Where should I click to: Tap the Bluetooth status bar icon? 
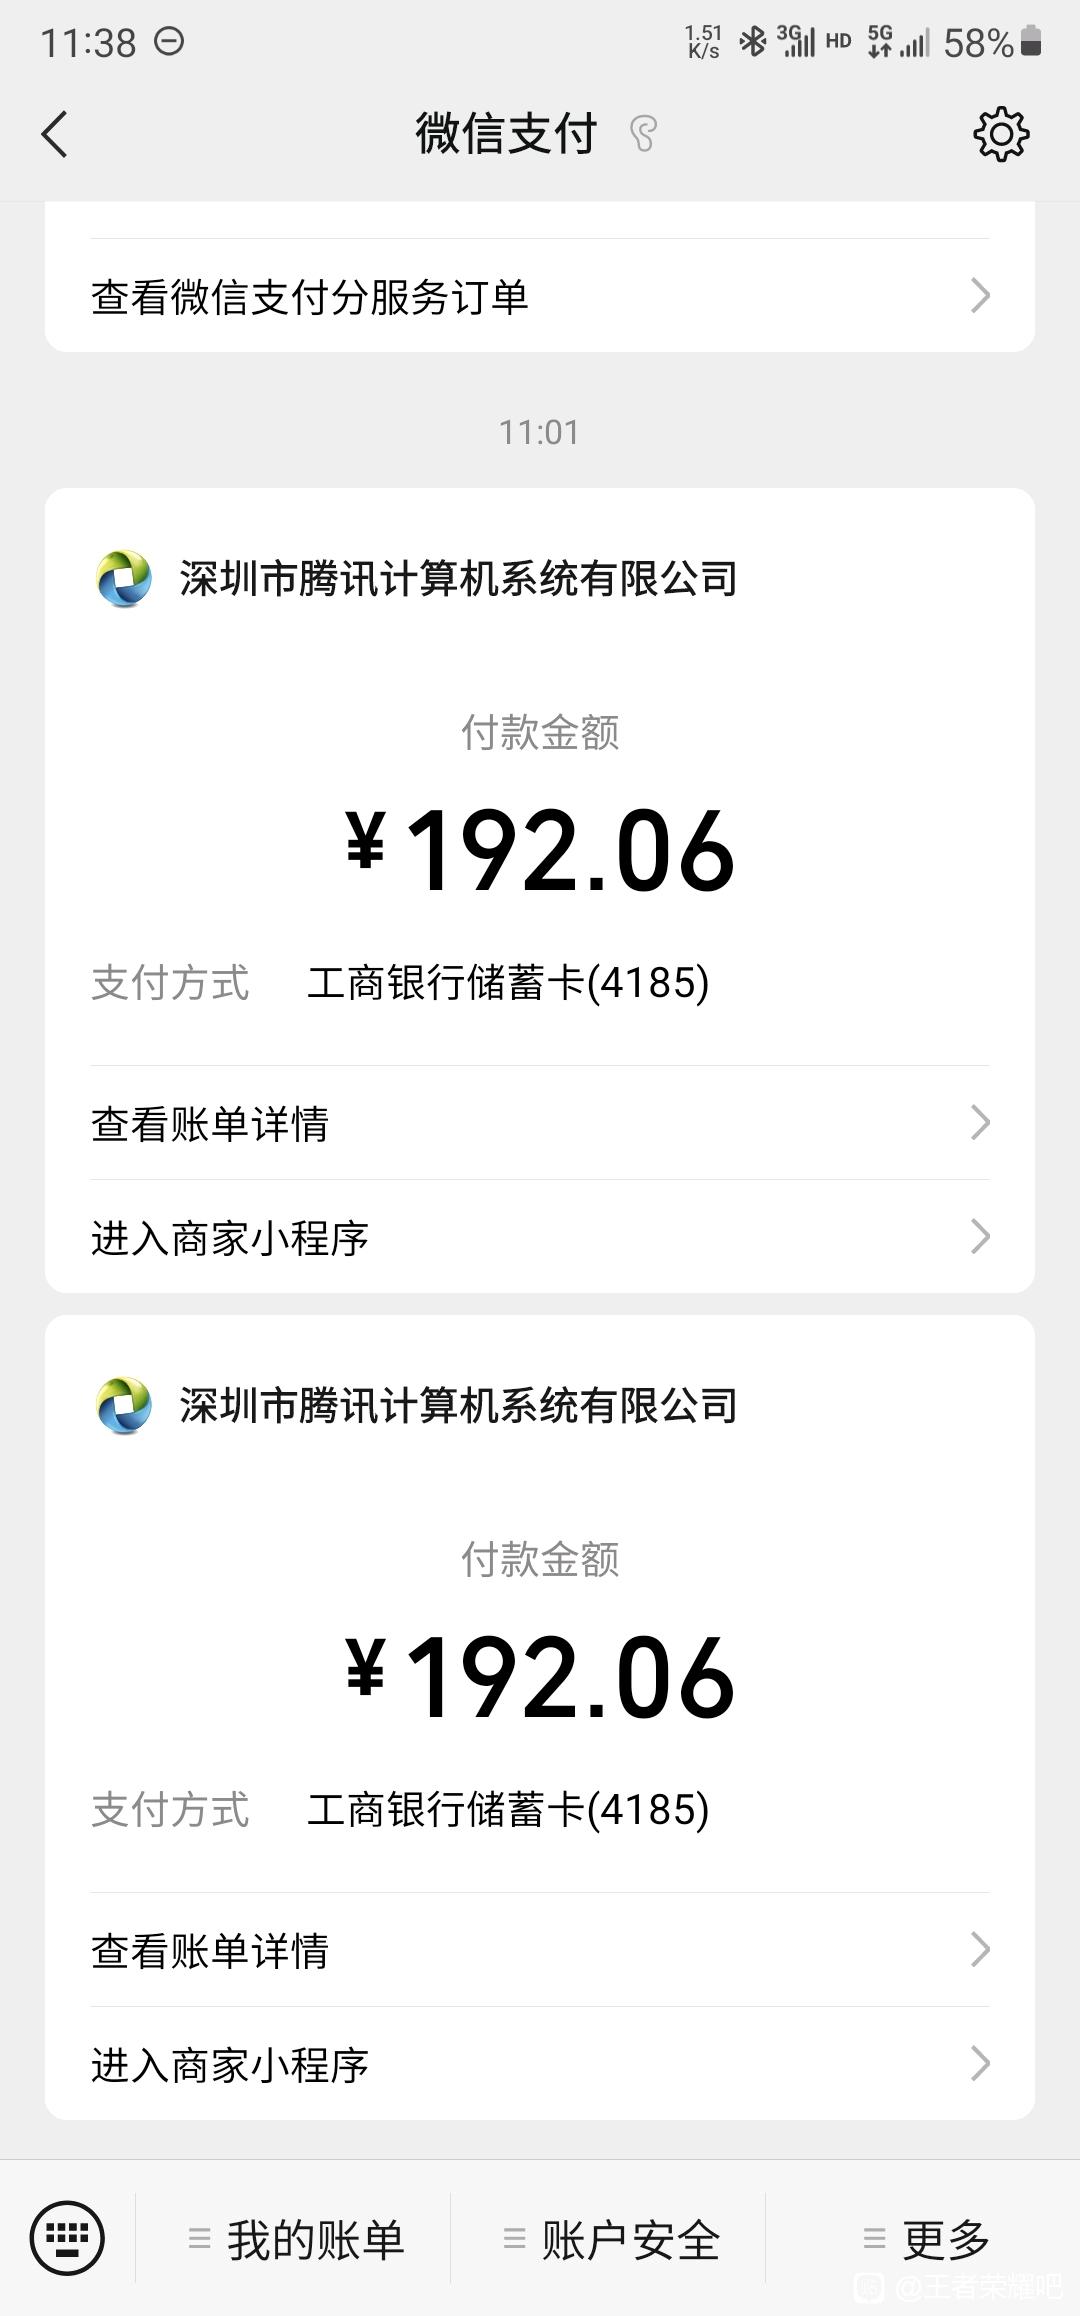click(752, 42)
